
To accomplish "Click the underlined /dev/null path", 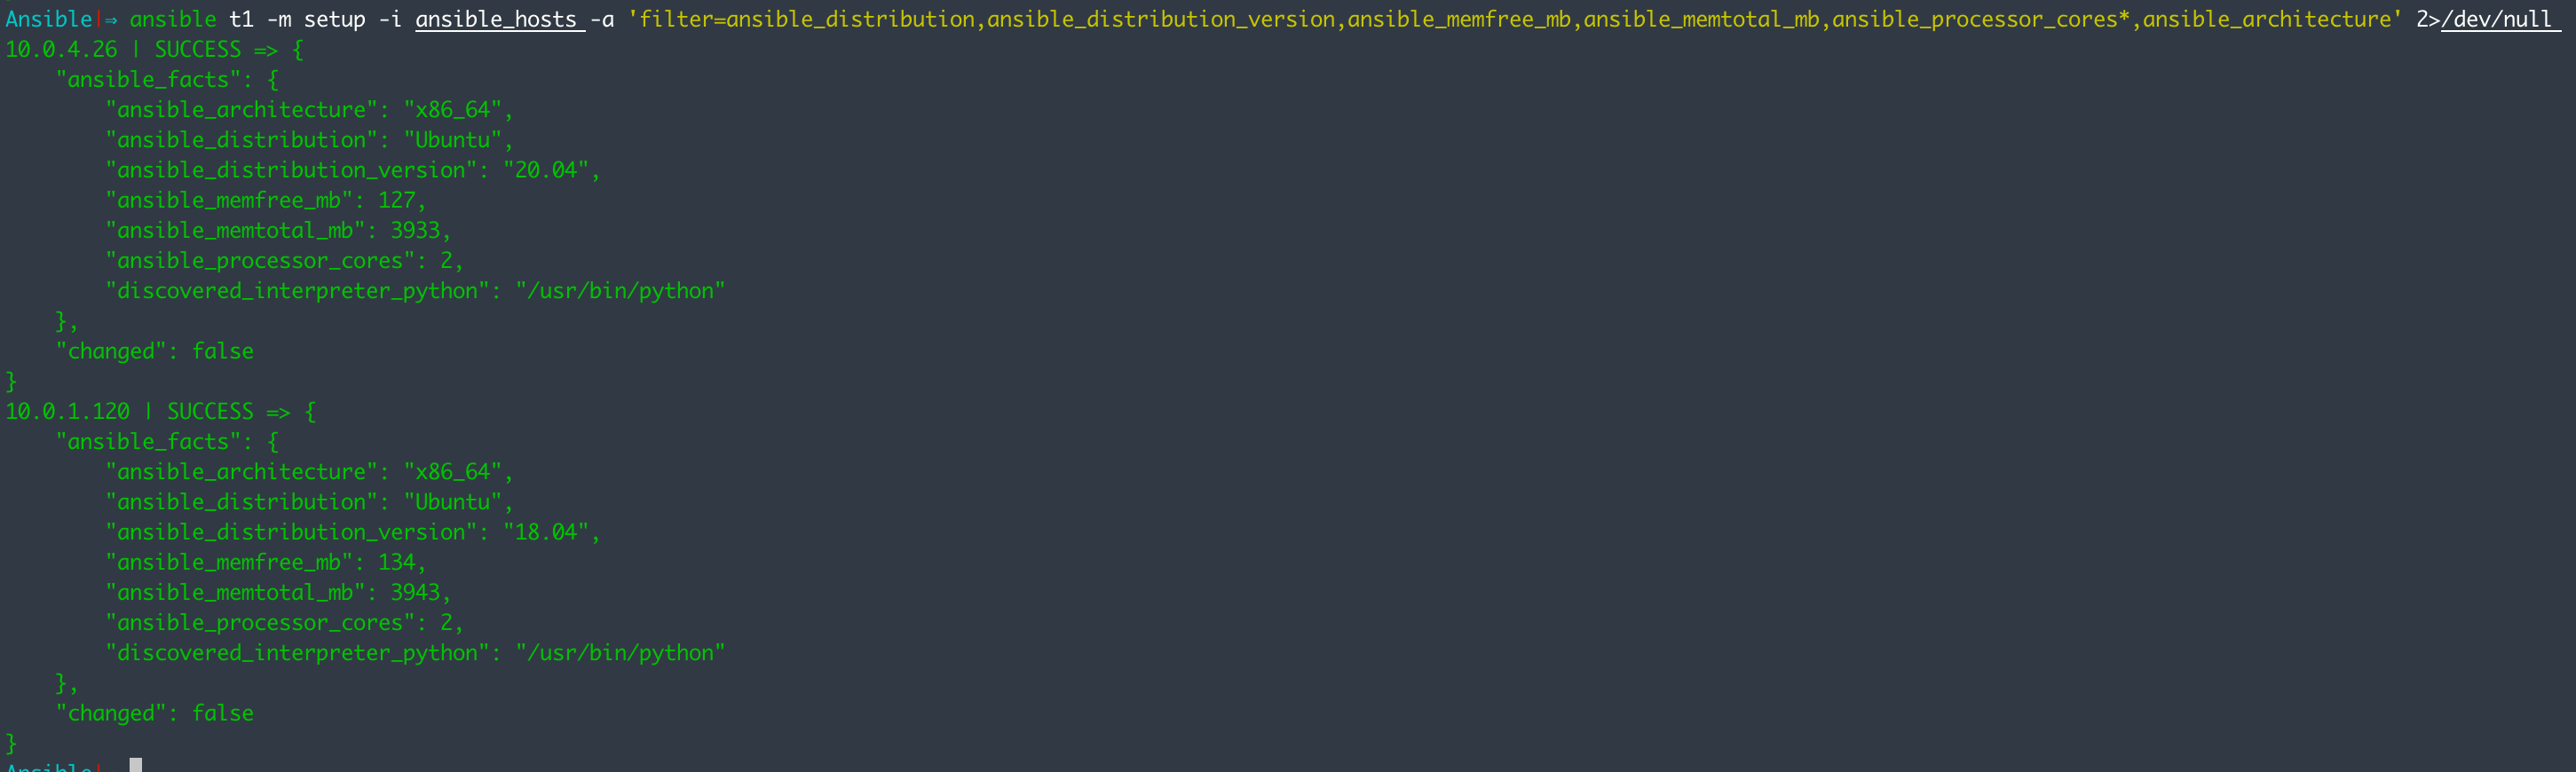I will tap(2496, 20).
